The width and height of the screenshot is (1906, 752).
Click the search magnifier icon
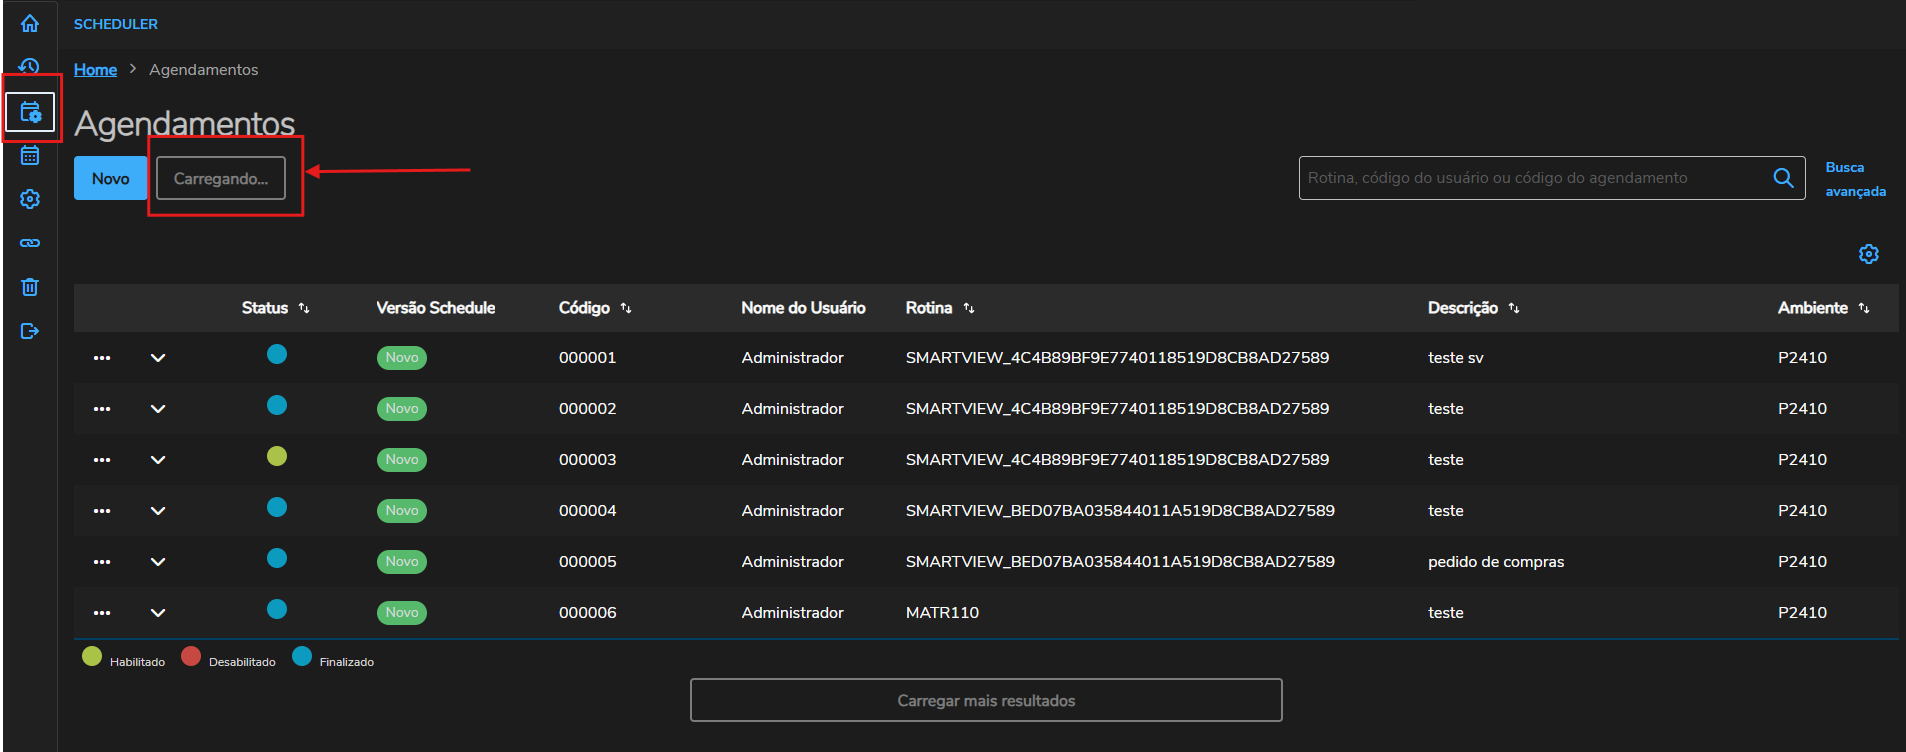coord(1783,178)
